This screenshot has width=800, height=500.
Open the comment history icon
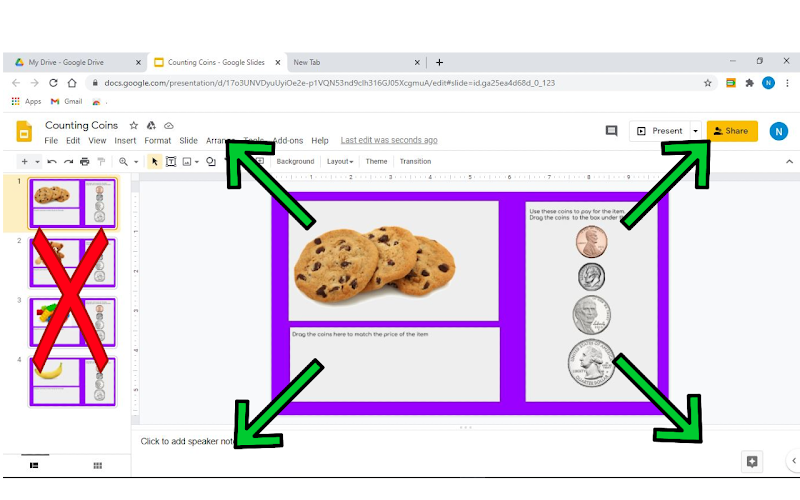pyautogui.click(x=611, y=131)
